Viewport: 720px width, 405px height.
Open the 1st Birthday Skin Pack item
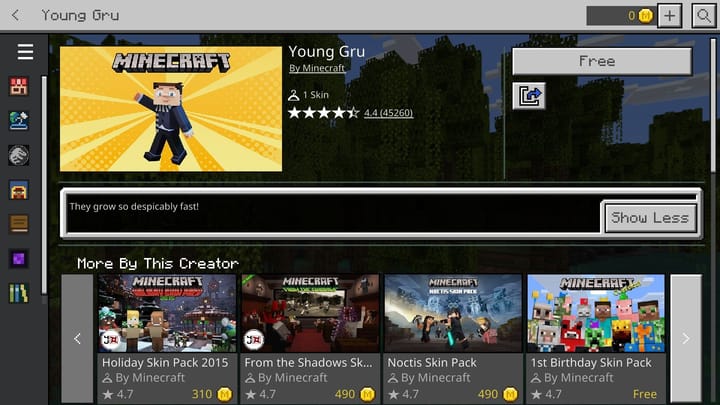(596, 339)
